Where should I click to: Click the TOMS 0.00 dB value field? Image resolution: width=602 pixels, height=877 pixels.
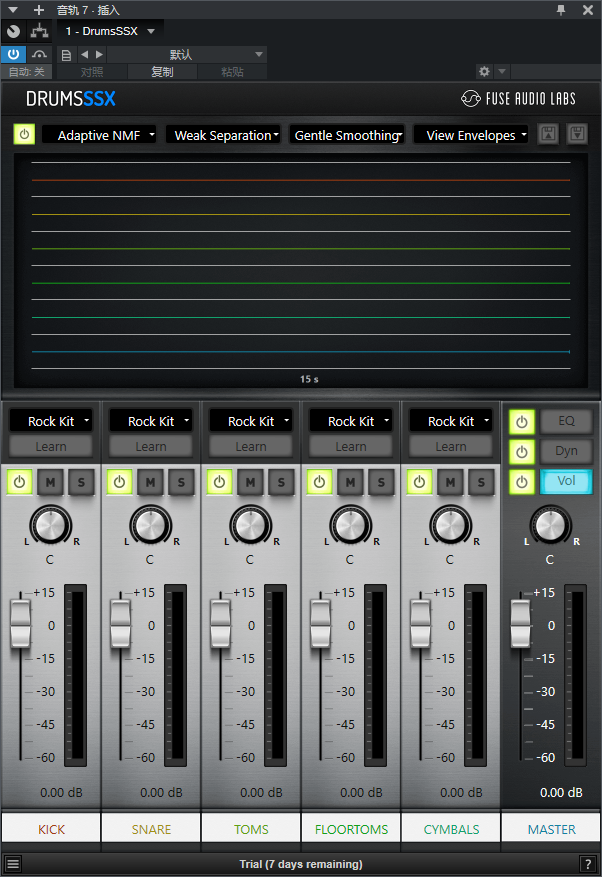[x=261, y=793]
